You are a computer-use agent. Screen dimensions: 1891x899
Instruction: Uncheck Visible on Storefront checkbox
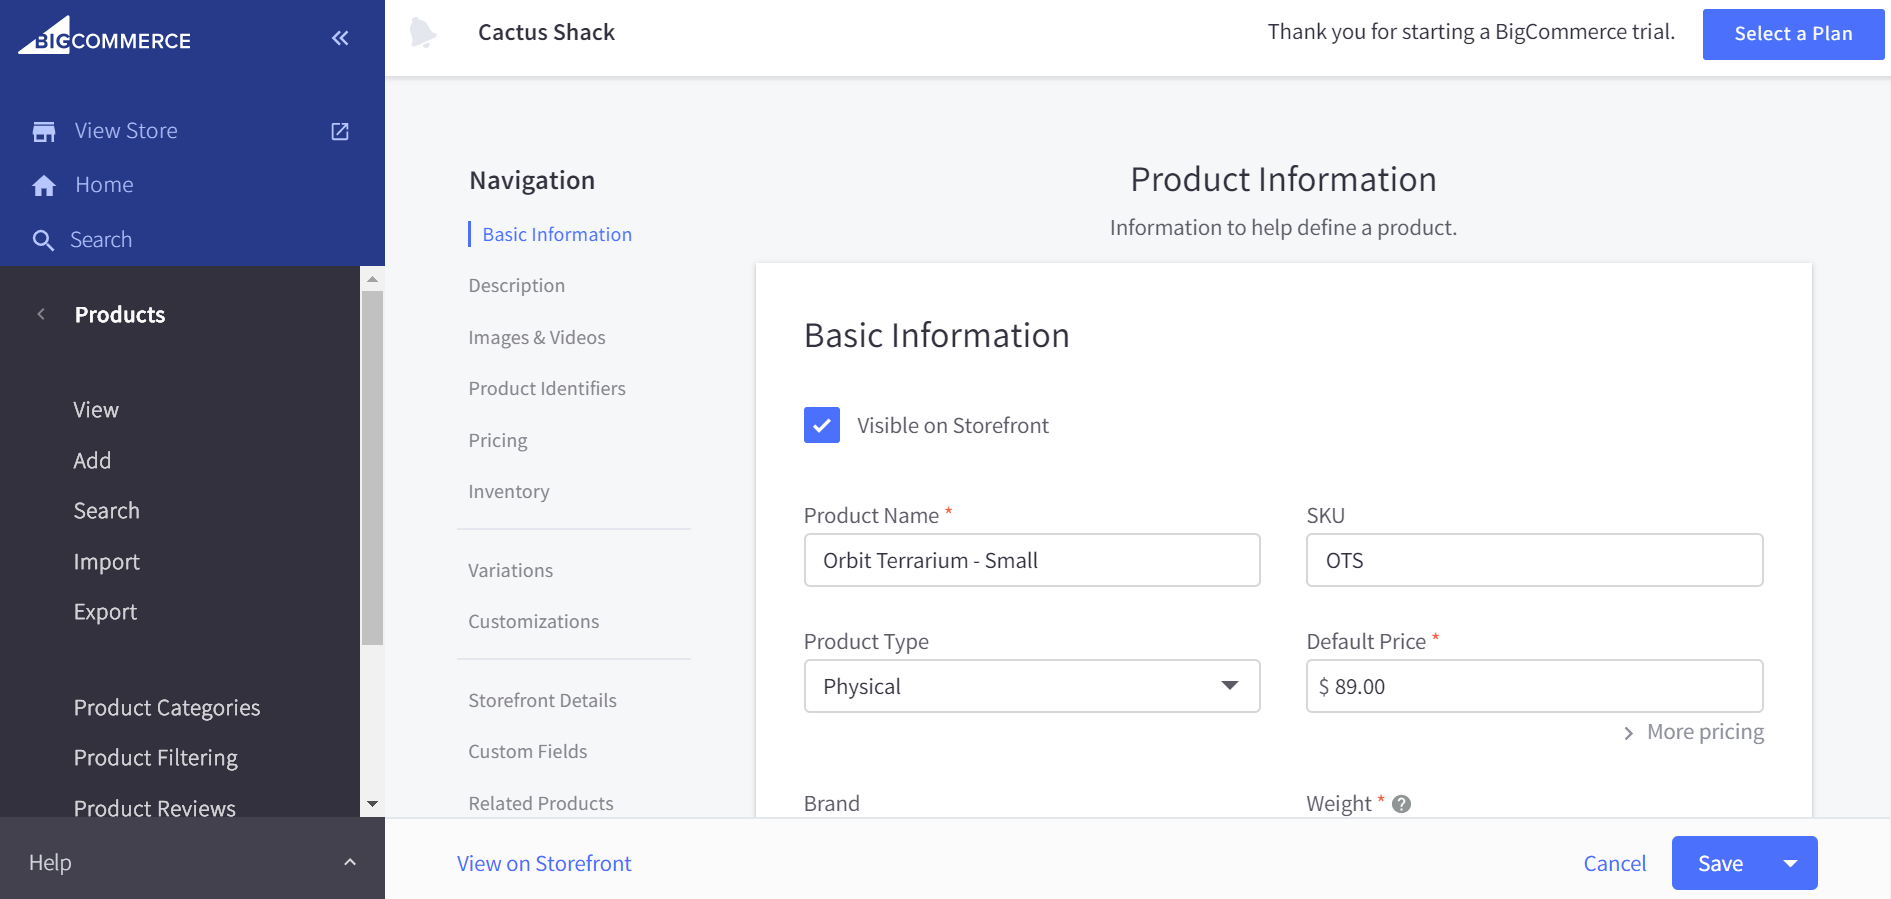pos(821,425)
